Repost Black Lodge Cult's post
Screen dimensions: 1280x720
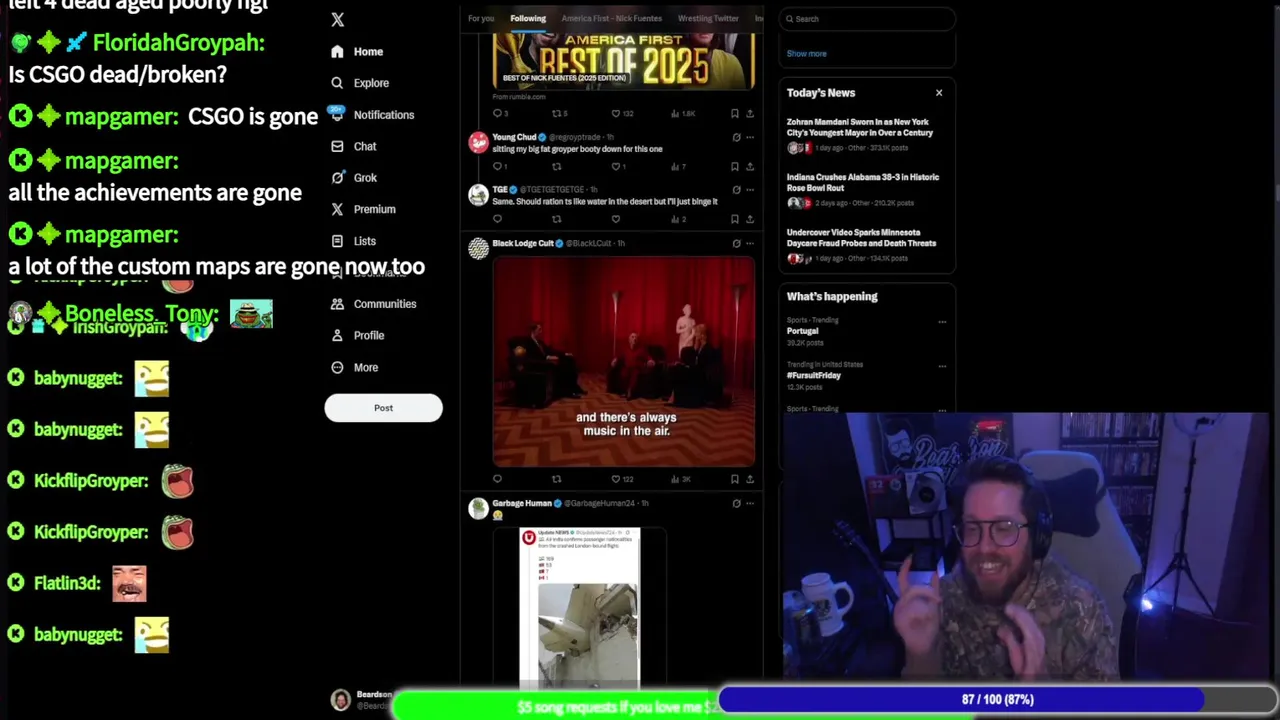[557, 479]
